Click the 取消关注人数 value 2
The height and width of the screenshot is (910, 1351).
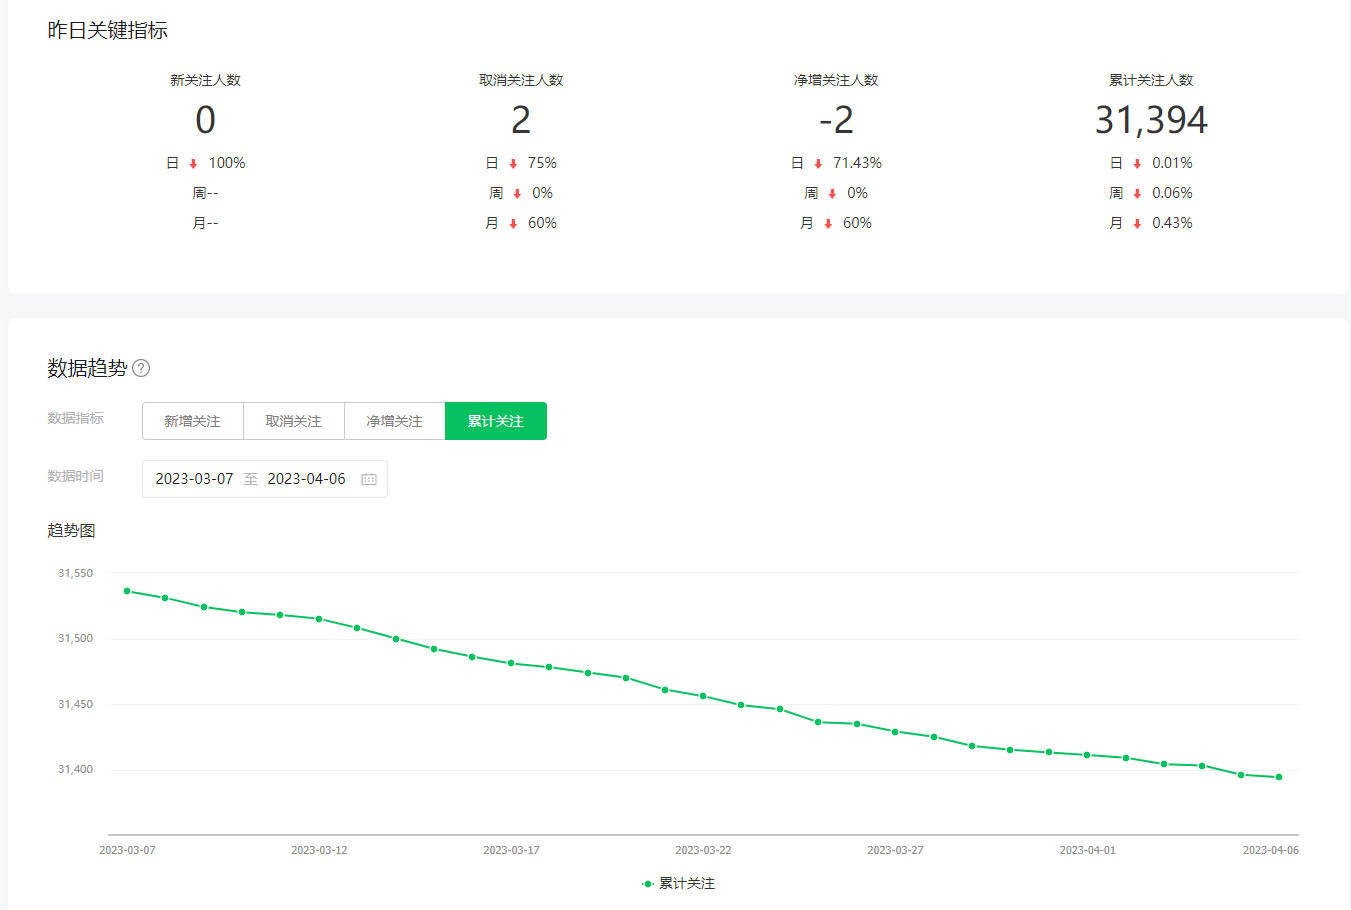coord(521,120)
